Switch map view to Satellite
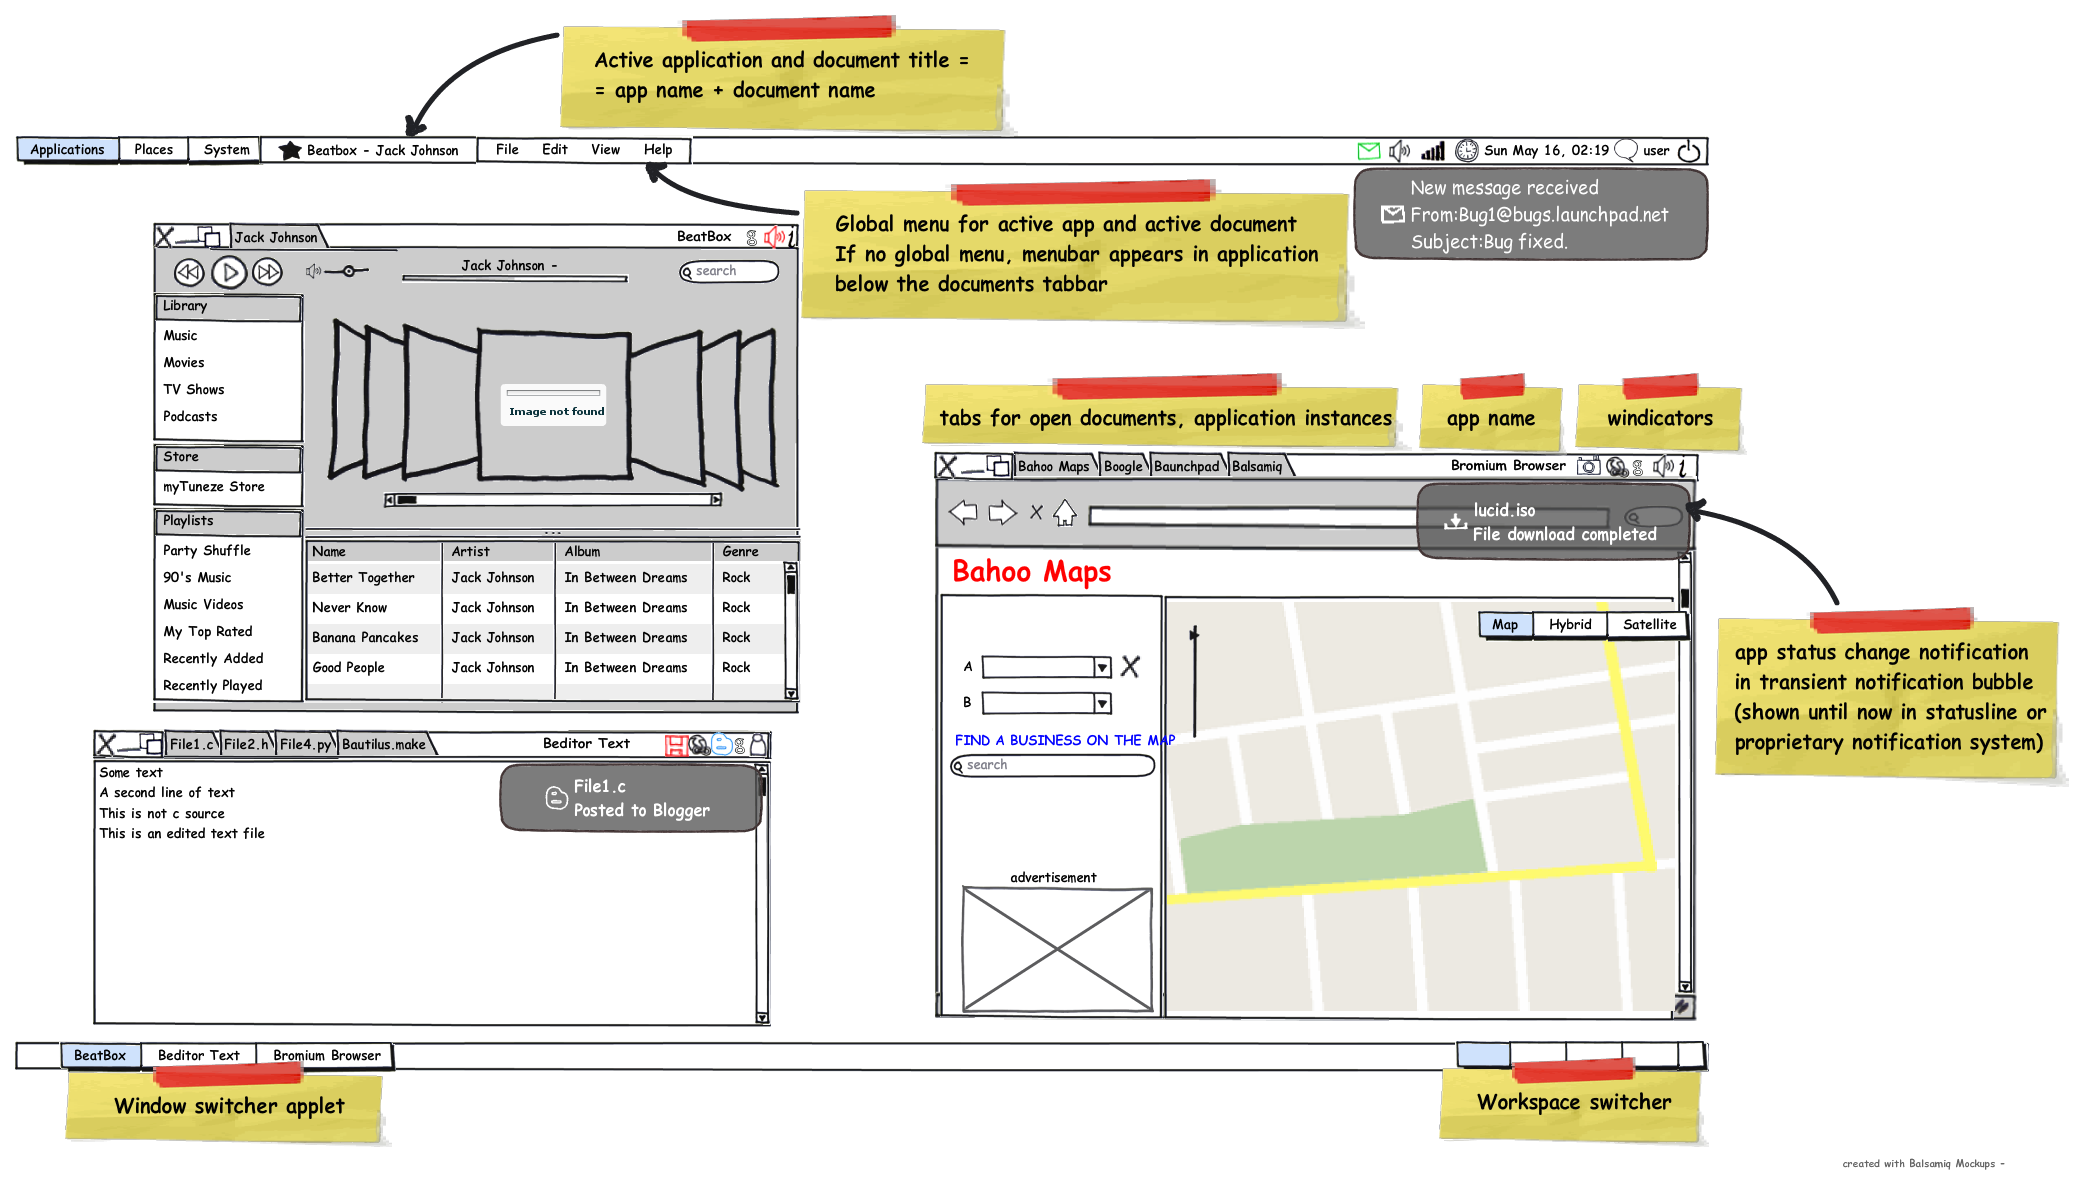This screenshot has height=1177, width=2099. tap(1649, 625)
